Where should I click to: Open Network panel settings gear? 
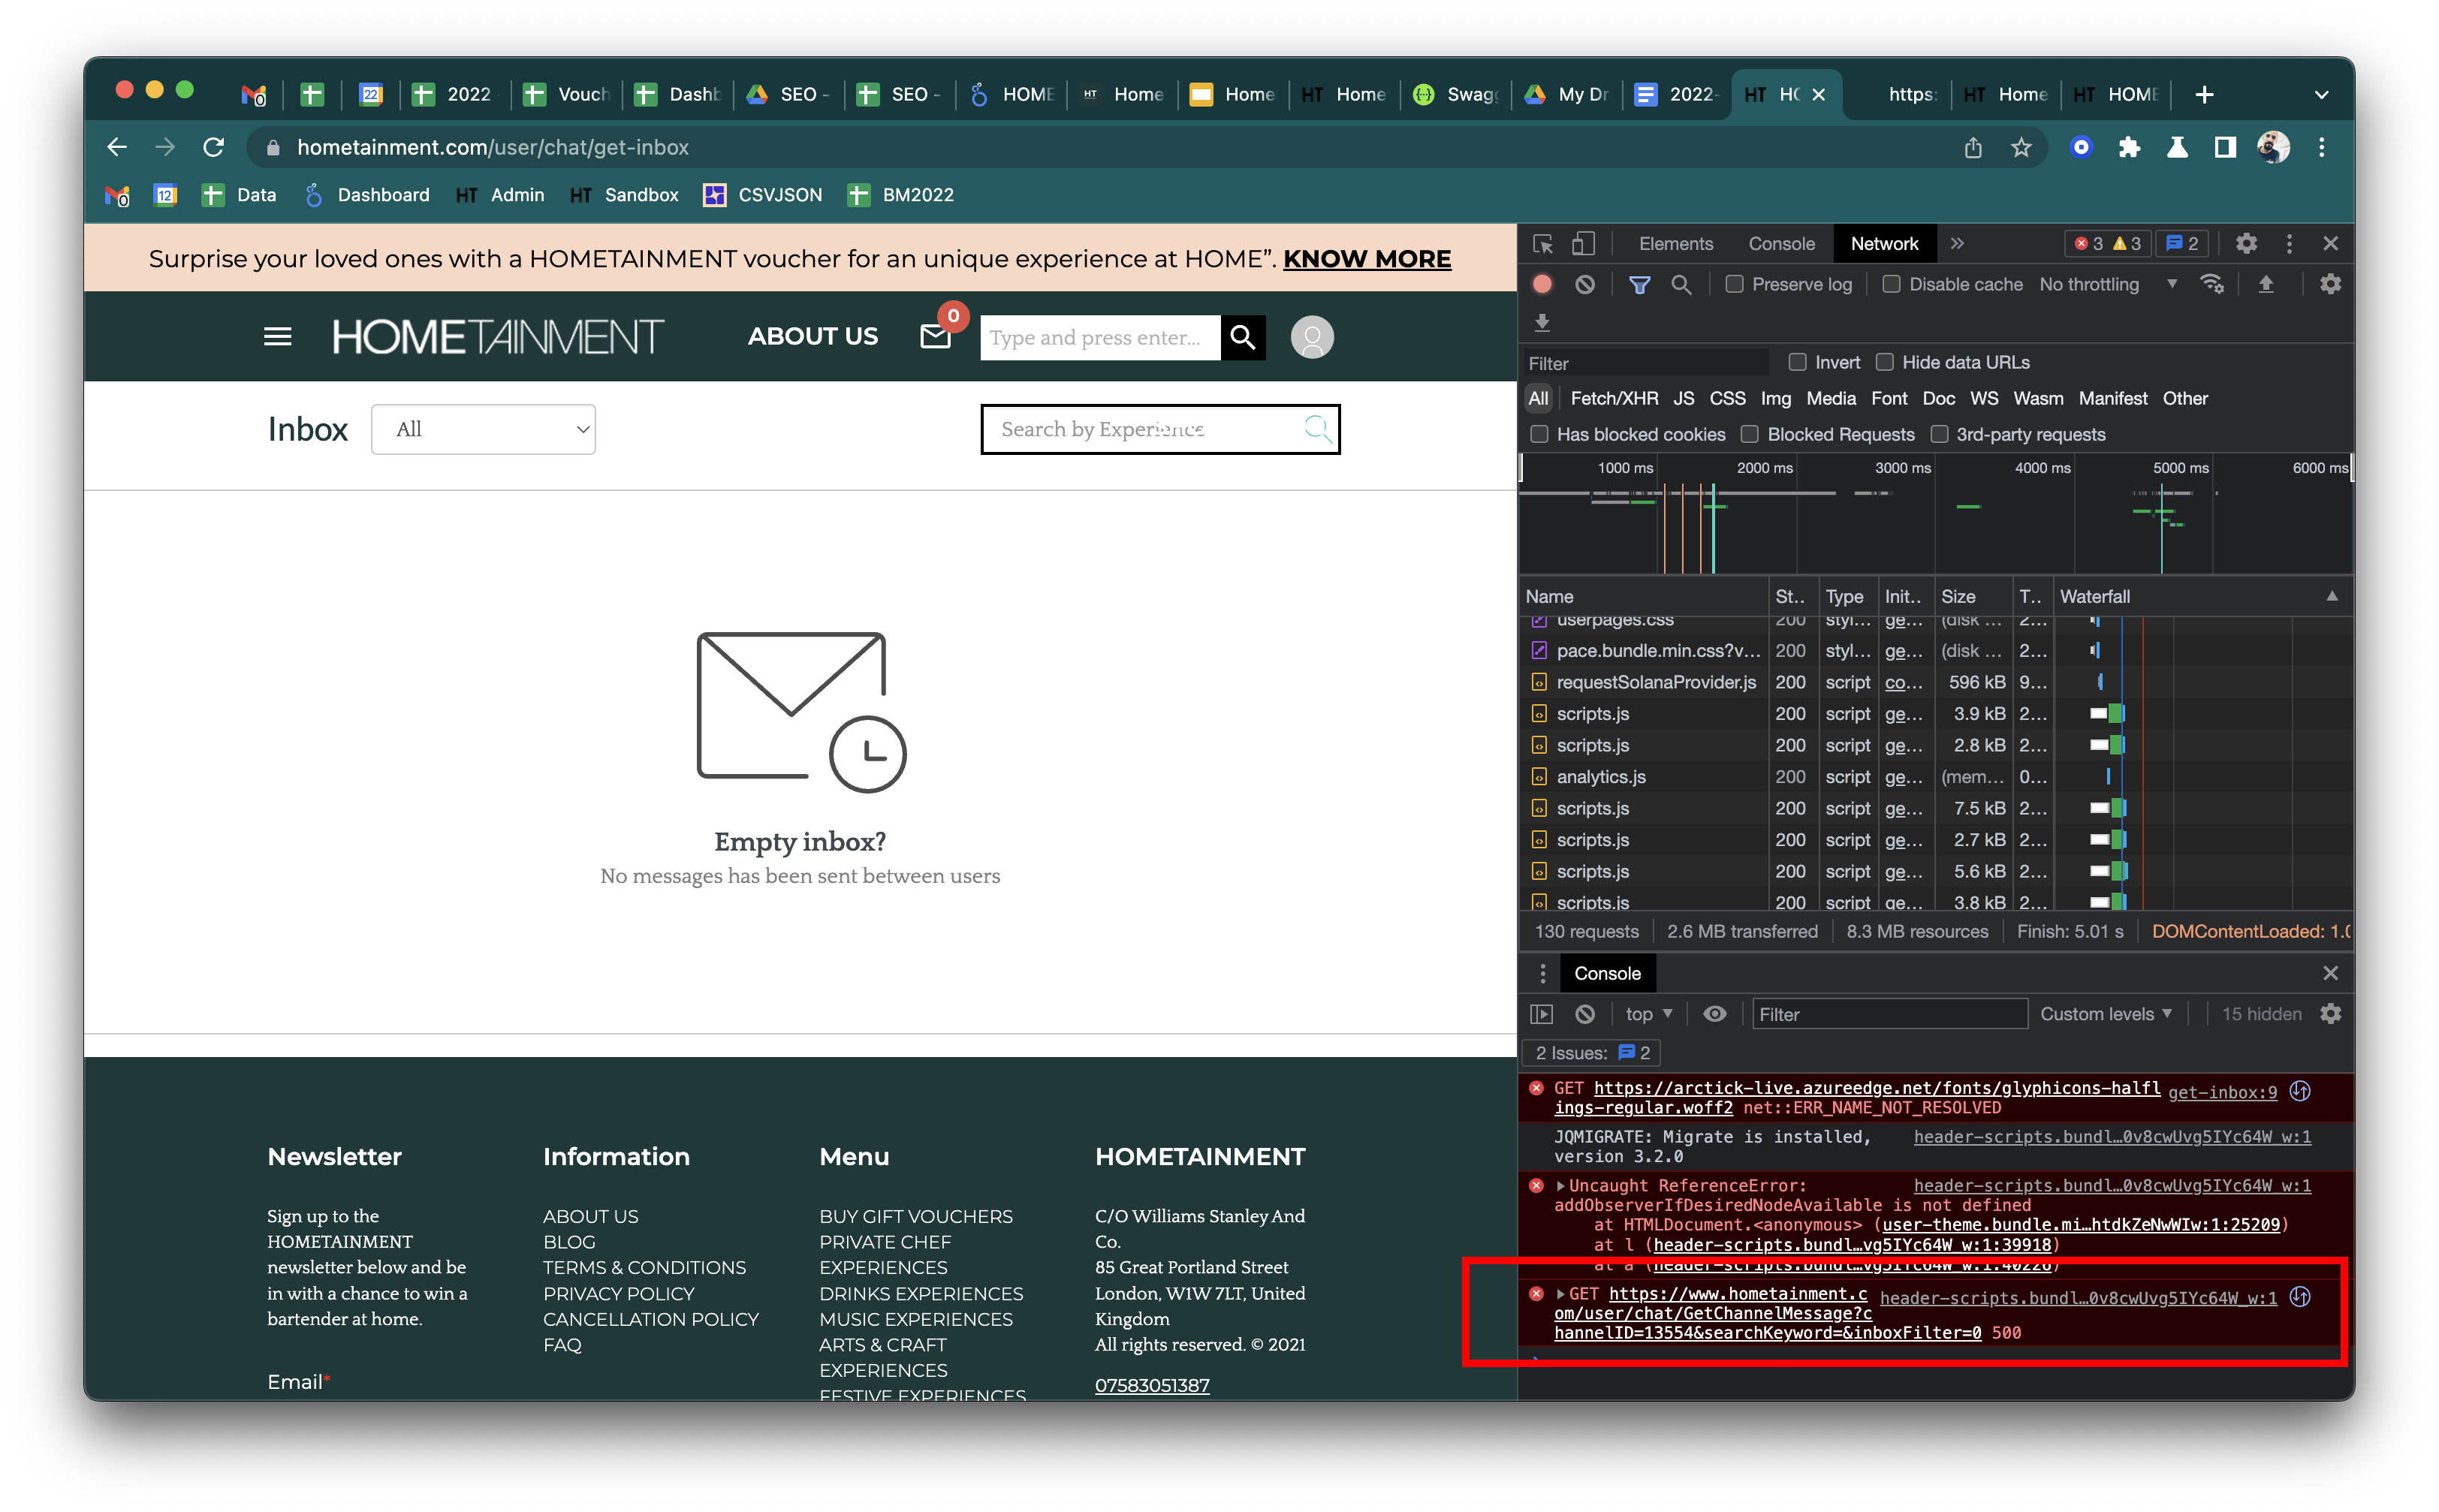2331,285
